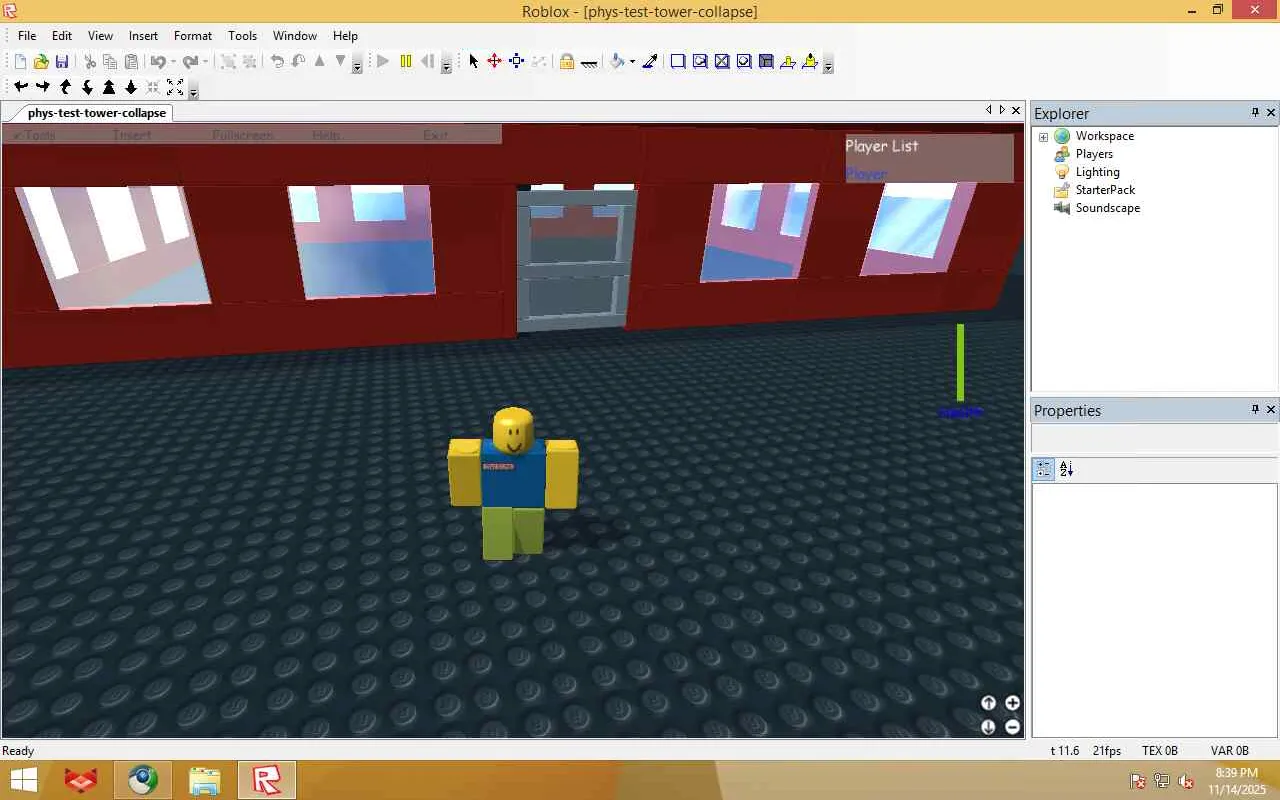The image size is (1280, 800).
Task: Click the in-game camera tilt down arrow
Action: 988,727
